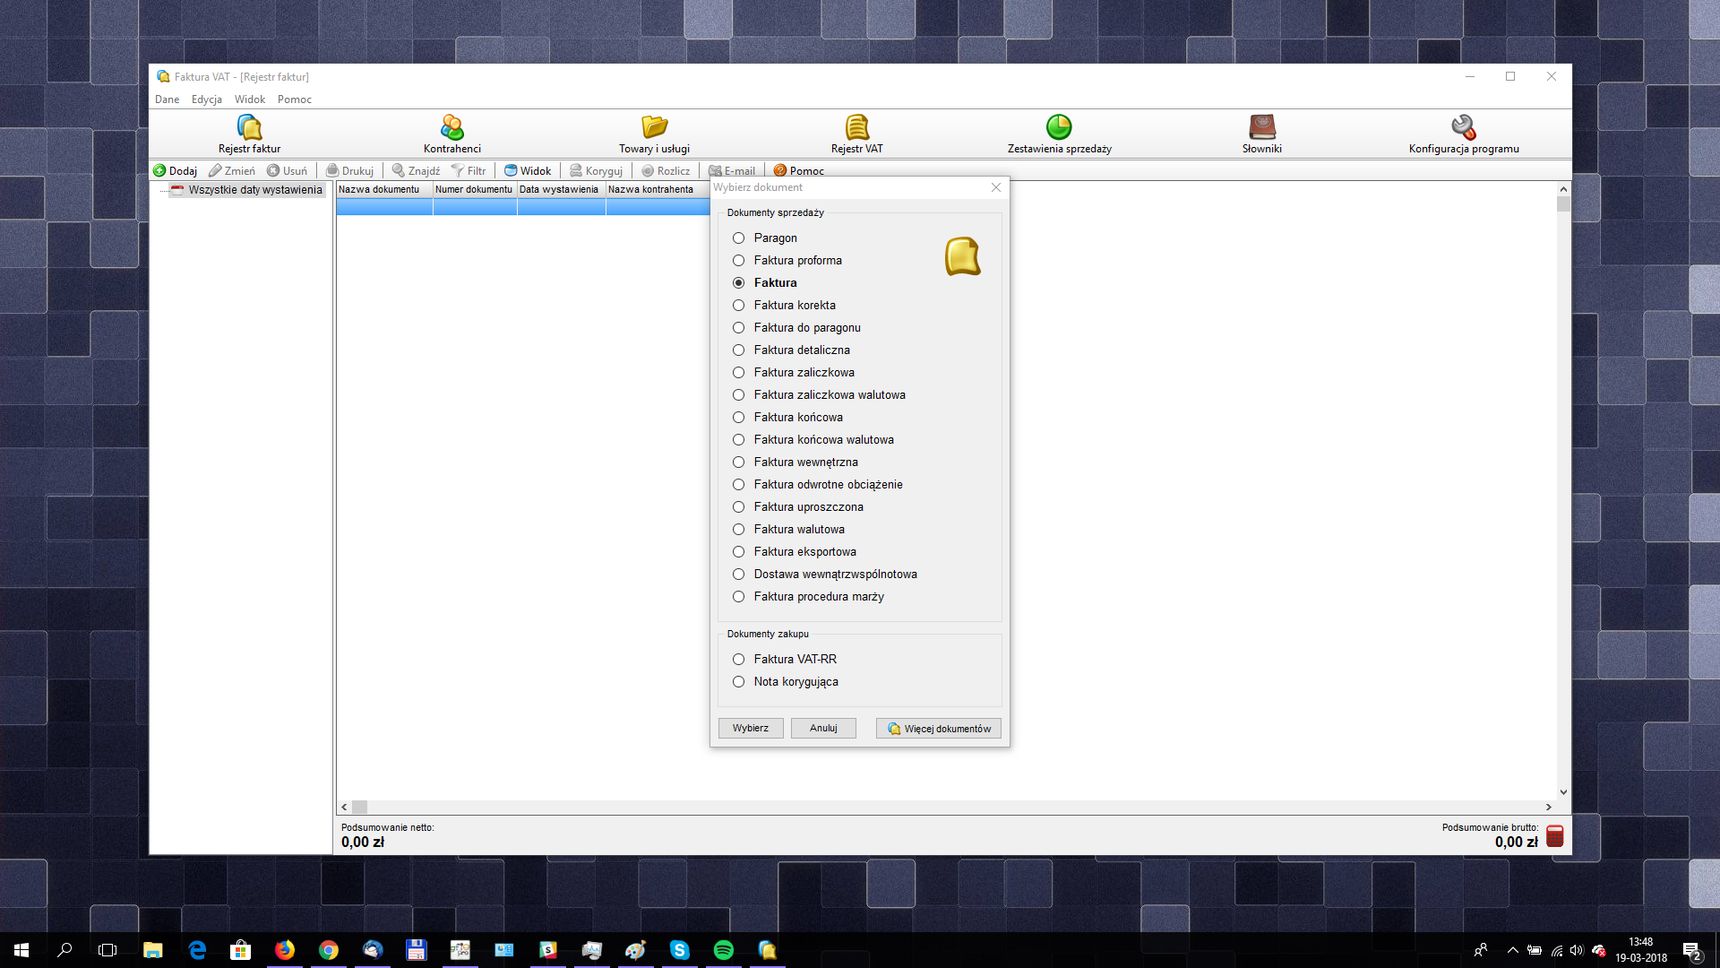Viewport: 1720px width, 968px height.
Task: Click the Dodaj toolbar button
Action: click(175, 171)
